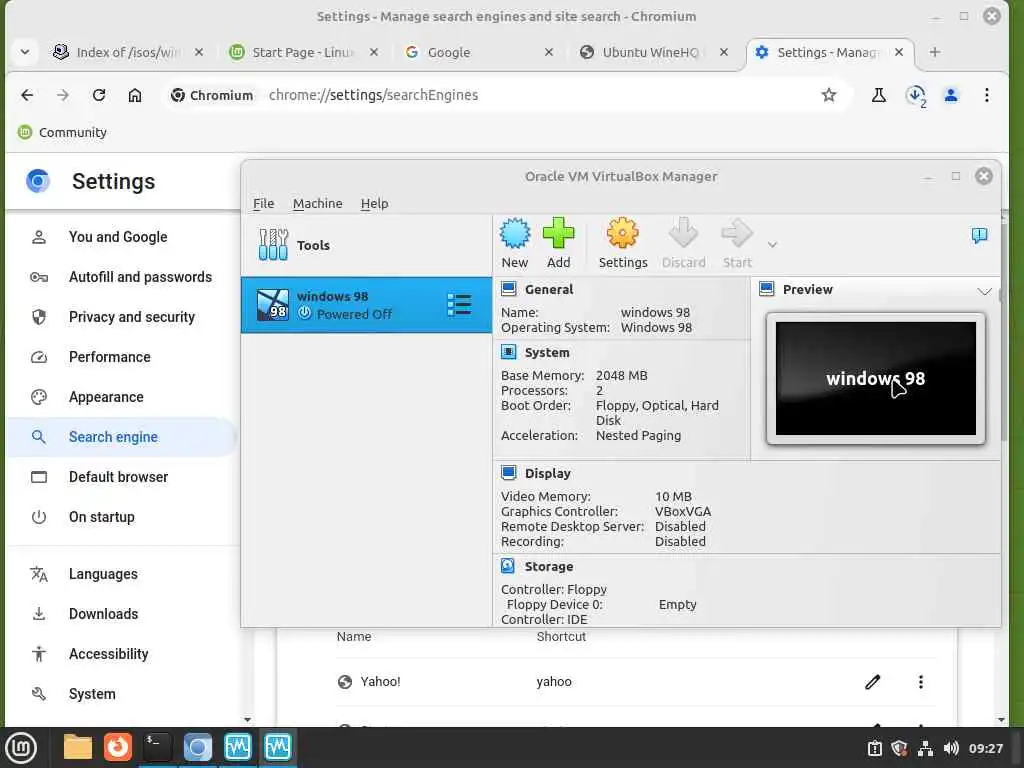Open the windows 98 machine menu icon

459,305
